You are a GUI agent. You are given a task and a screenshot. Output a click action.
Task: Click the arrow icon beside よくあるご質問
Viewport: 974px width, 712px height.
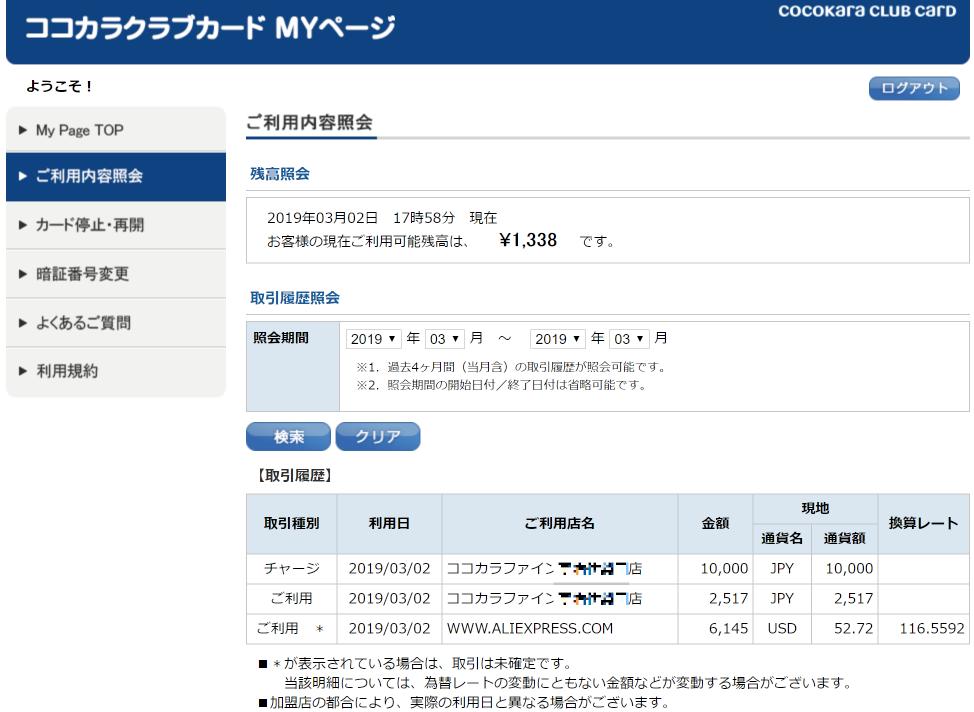[x=23, y=322]
